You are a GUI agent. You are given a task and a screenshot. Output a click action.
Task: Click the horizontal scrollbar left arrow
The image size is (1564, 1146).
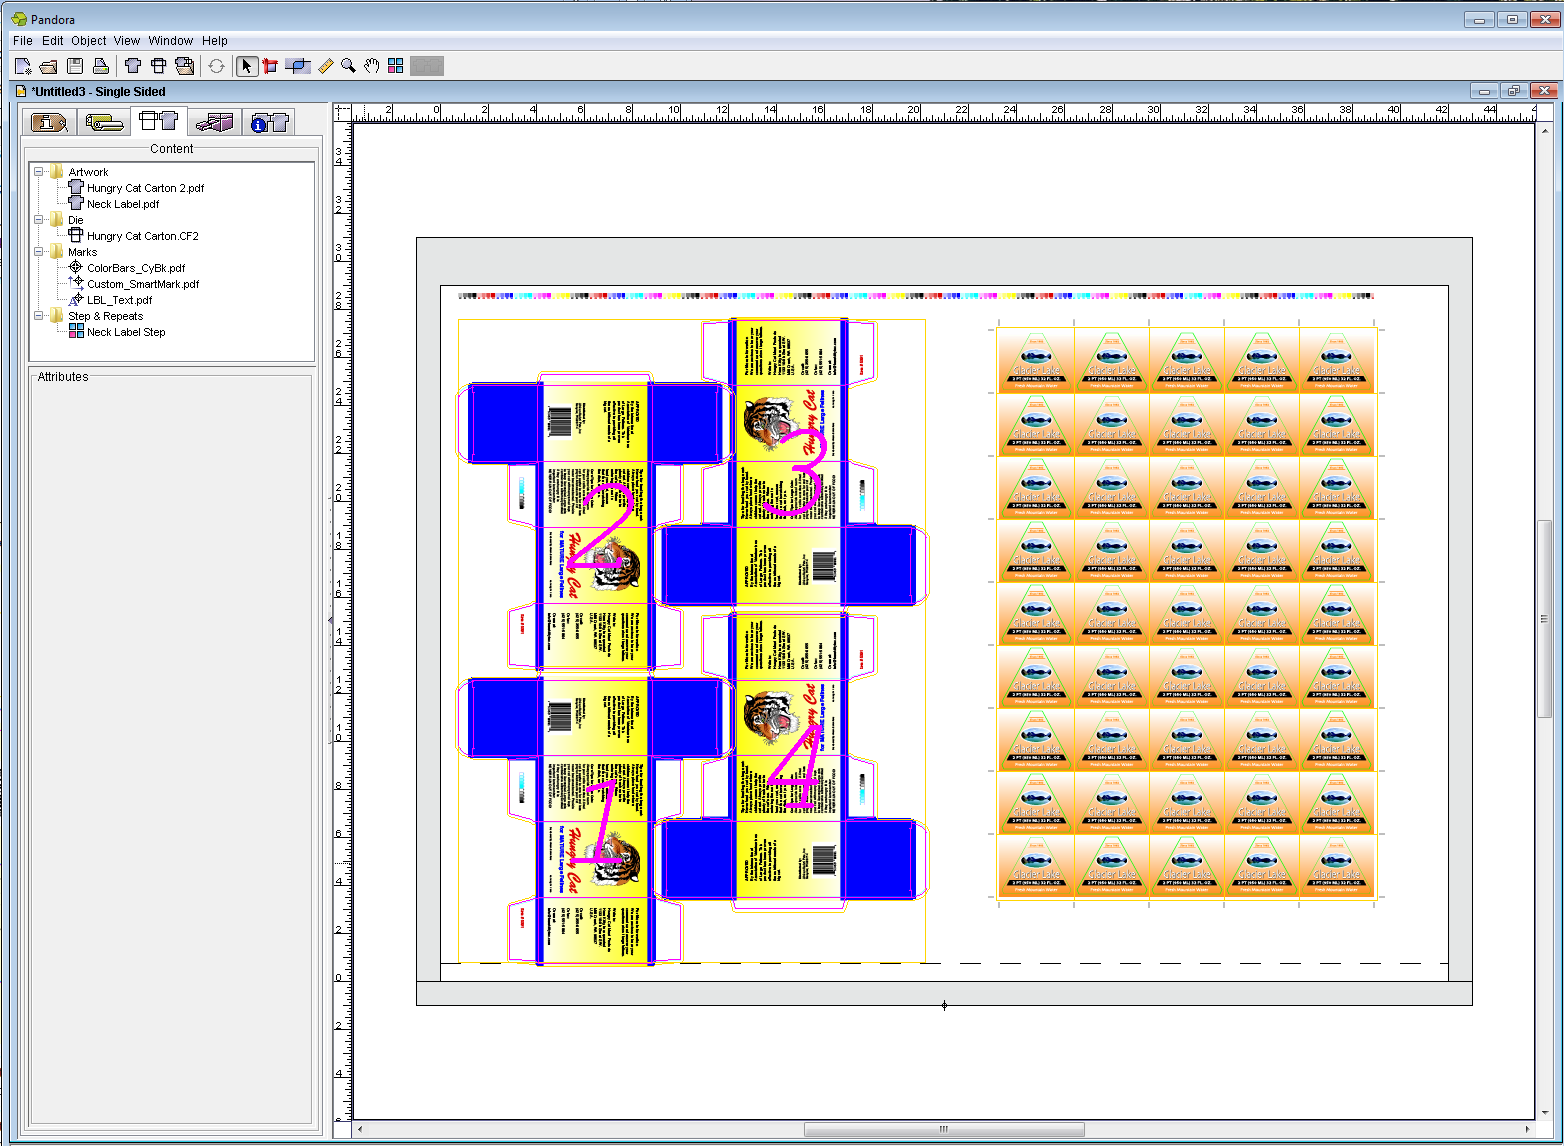pos(360,1129)
